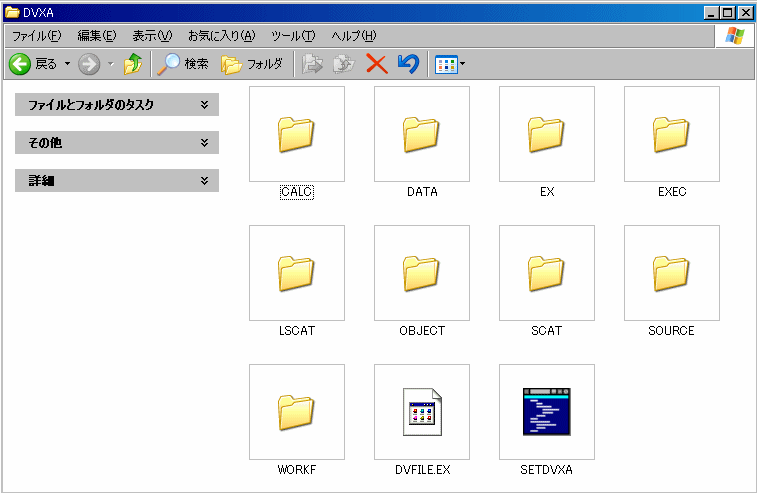Screen dimensions: 757x493
Task: Click the blue Undo arrow icon
Action: [x=408, y=64]
